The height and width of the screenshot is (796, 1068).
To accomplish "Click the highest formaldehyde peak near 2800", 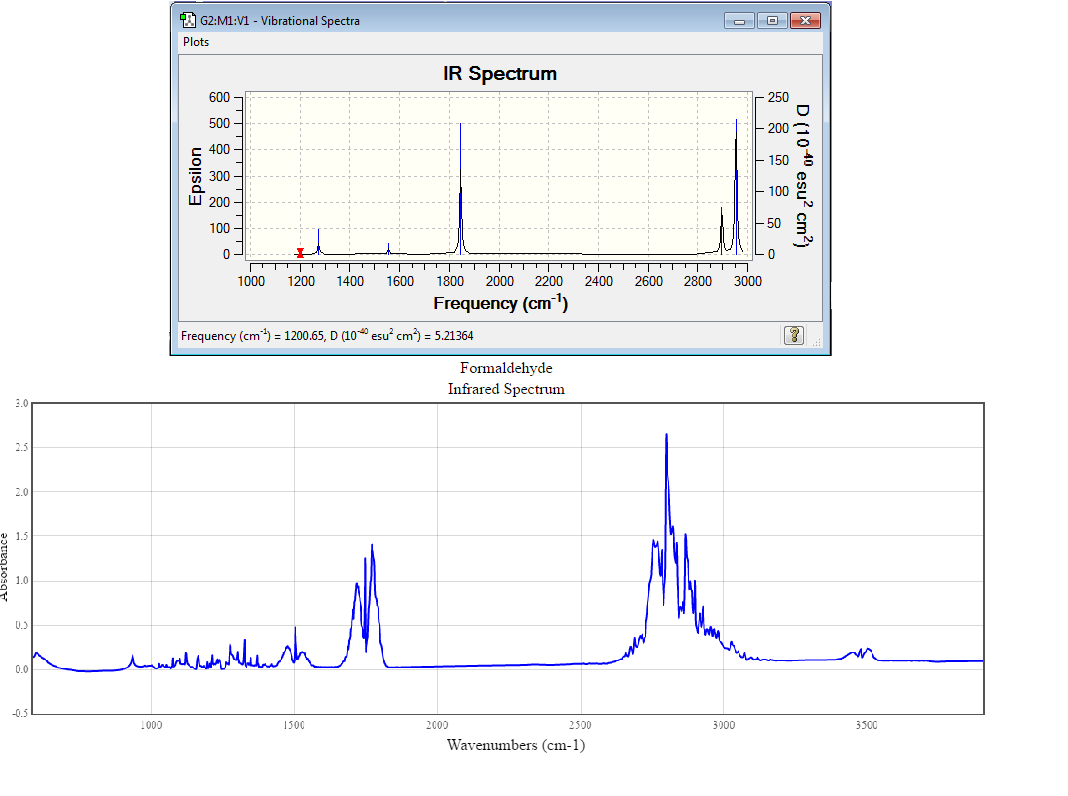I will click(x=666, y=436).
